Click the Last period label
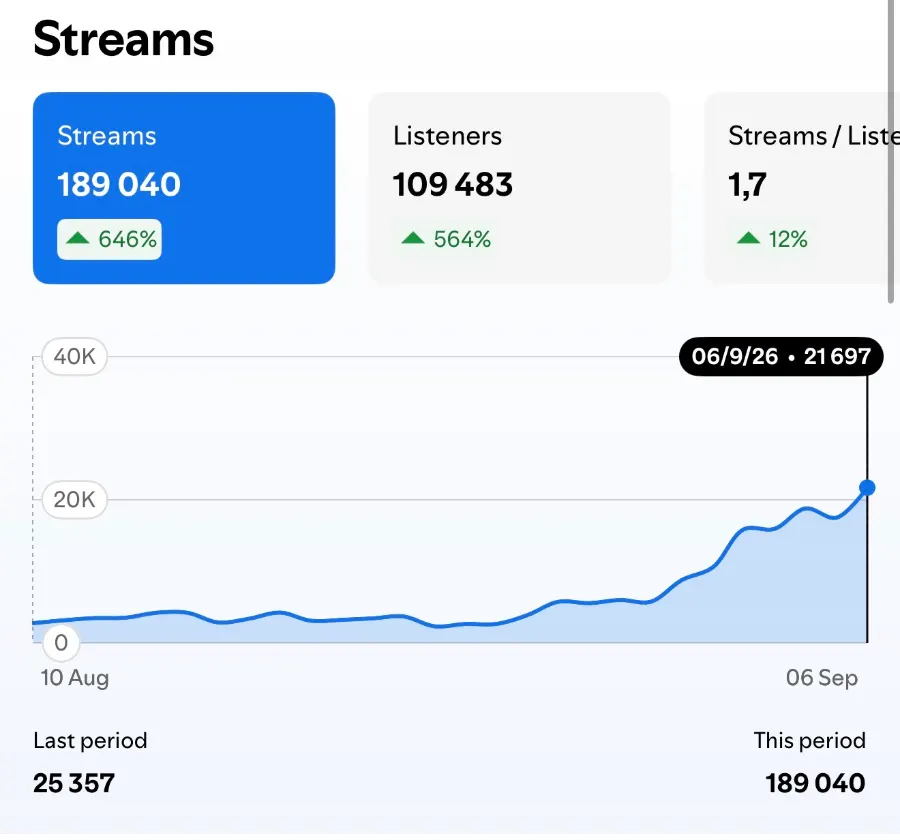This screenshot has width=900, height=840. [x=90, y=741]
